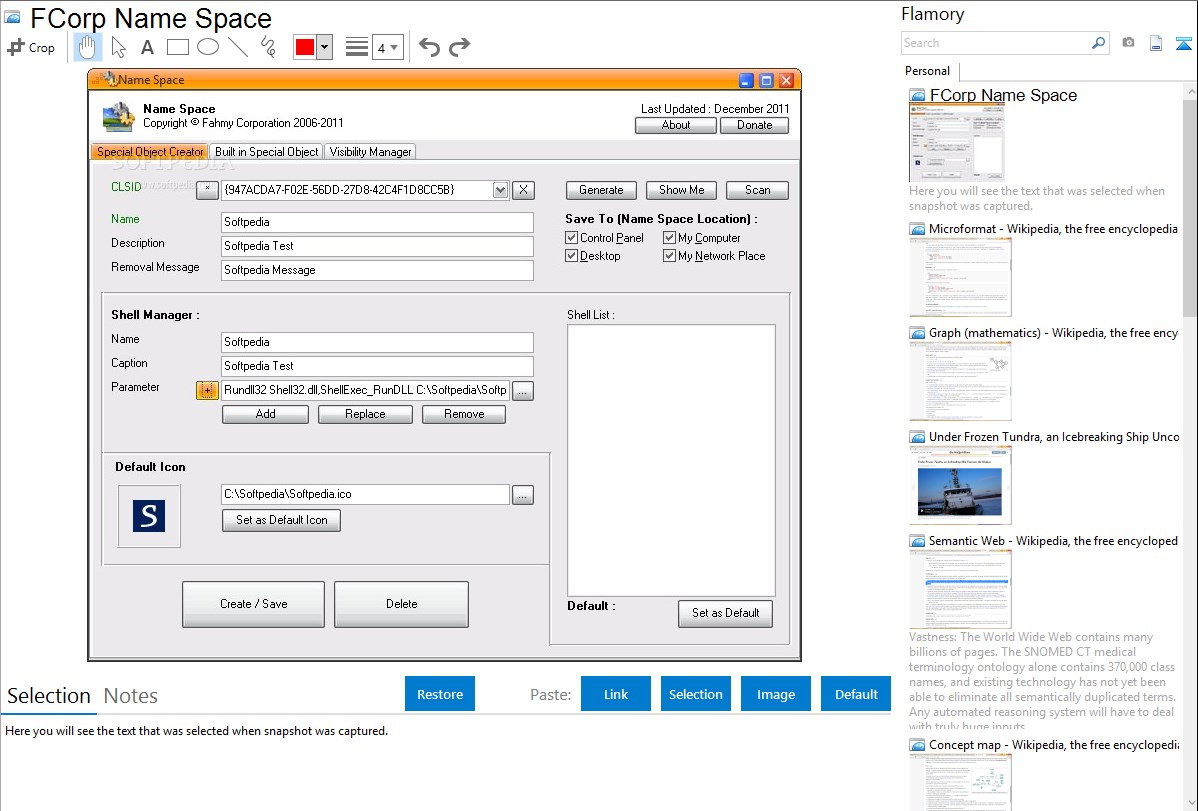Click the blue Restore button
Viewport: 1198px width, 811px height.
pos(440,694)
